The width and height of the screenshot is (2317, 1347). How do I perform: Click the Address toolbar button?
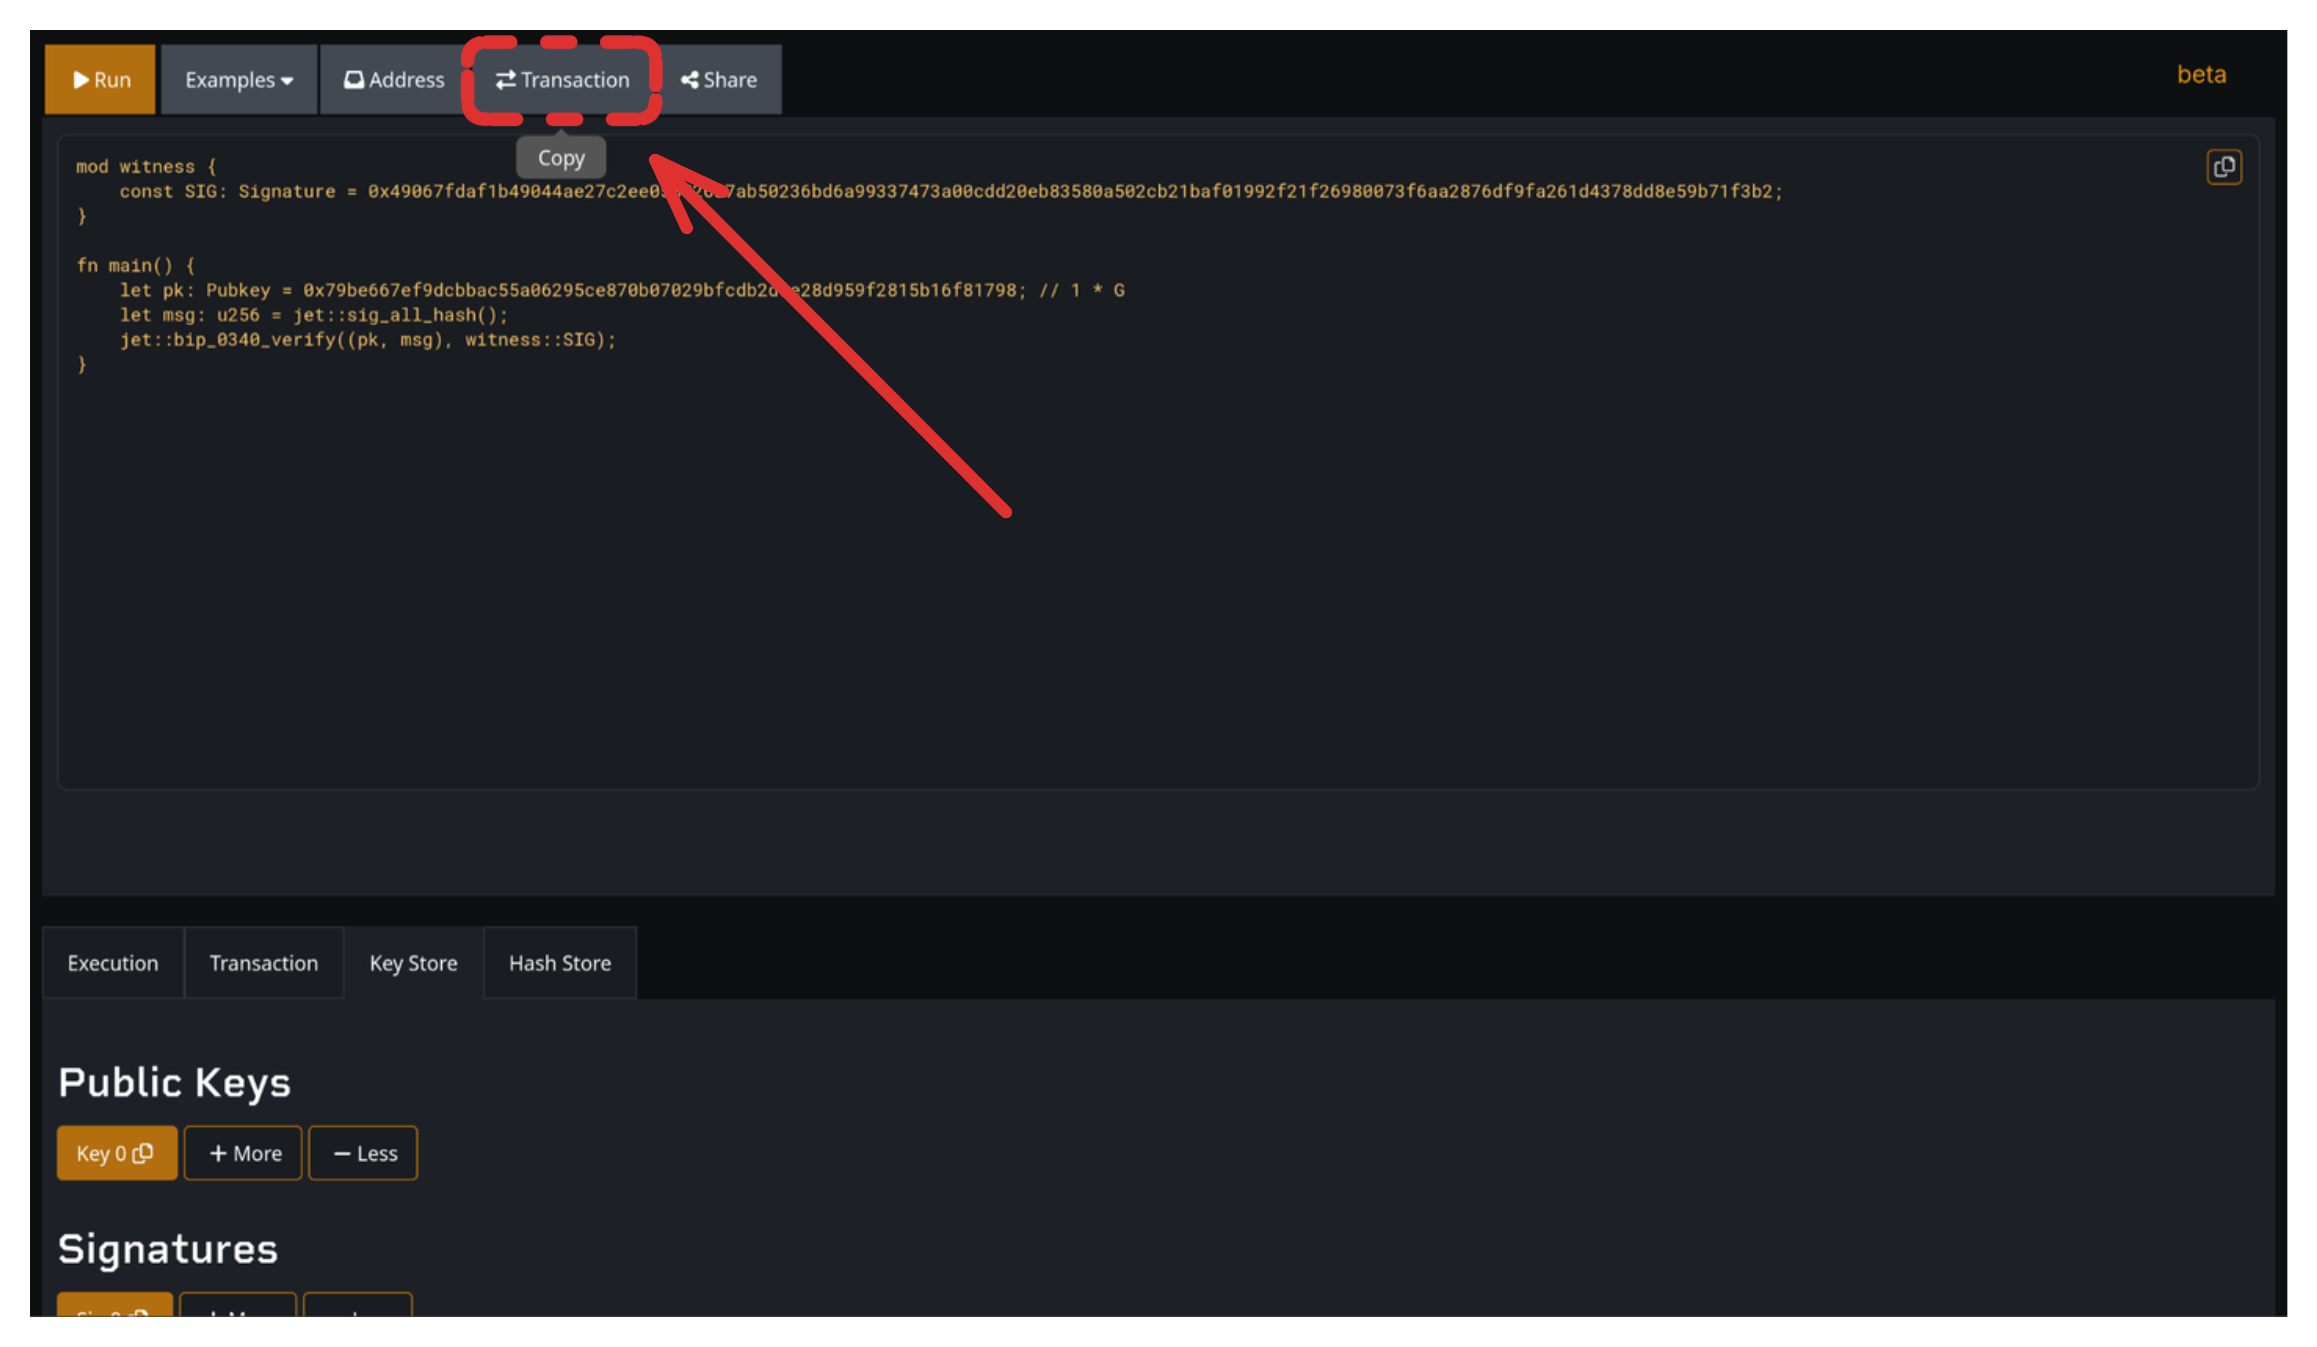(394, 80)
